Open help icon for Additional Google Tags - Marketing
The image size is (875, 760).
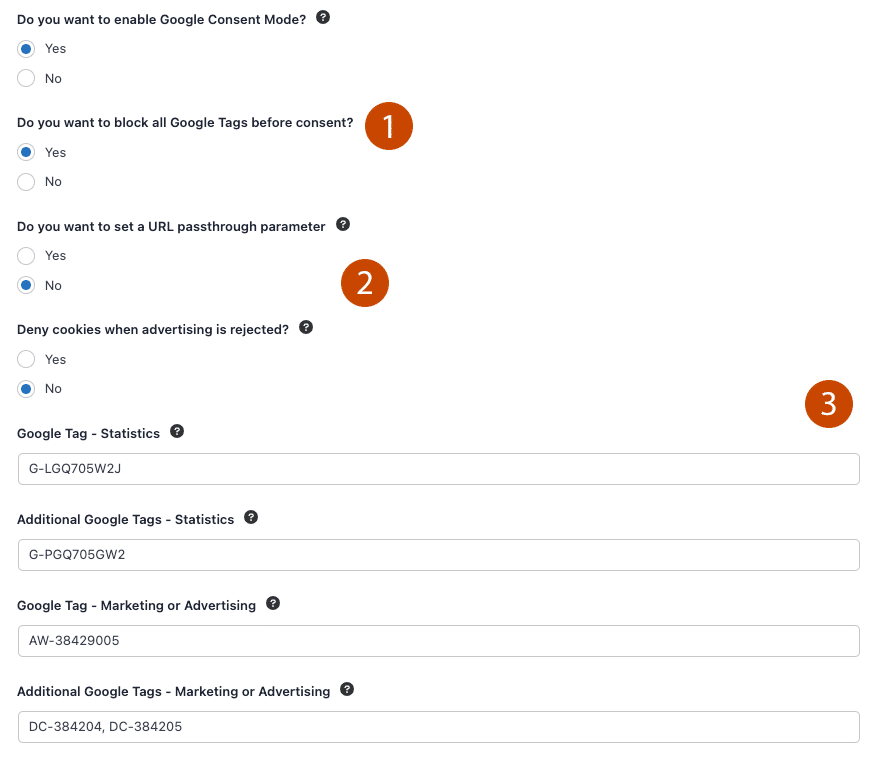[347, 689]
